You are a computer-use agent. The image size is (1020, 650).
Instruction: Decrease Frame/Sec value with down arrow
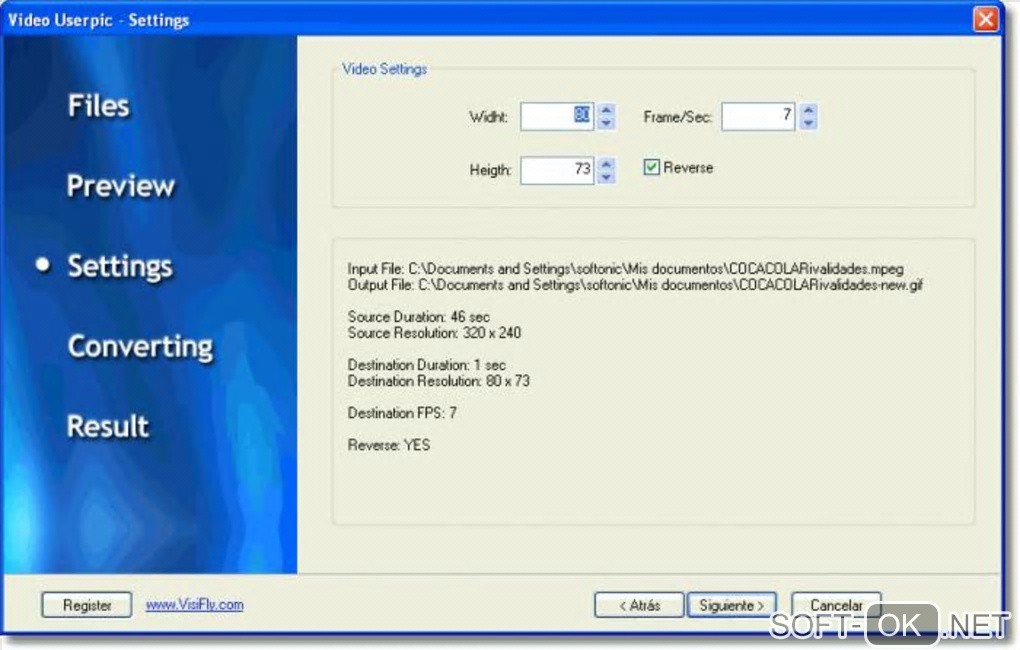point(808,123)
